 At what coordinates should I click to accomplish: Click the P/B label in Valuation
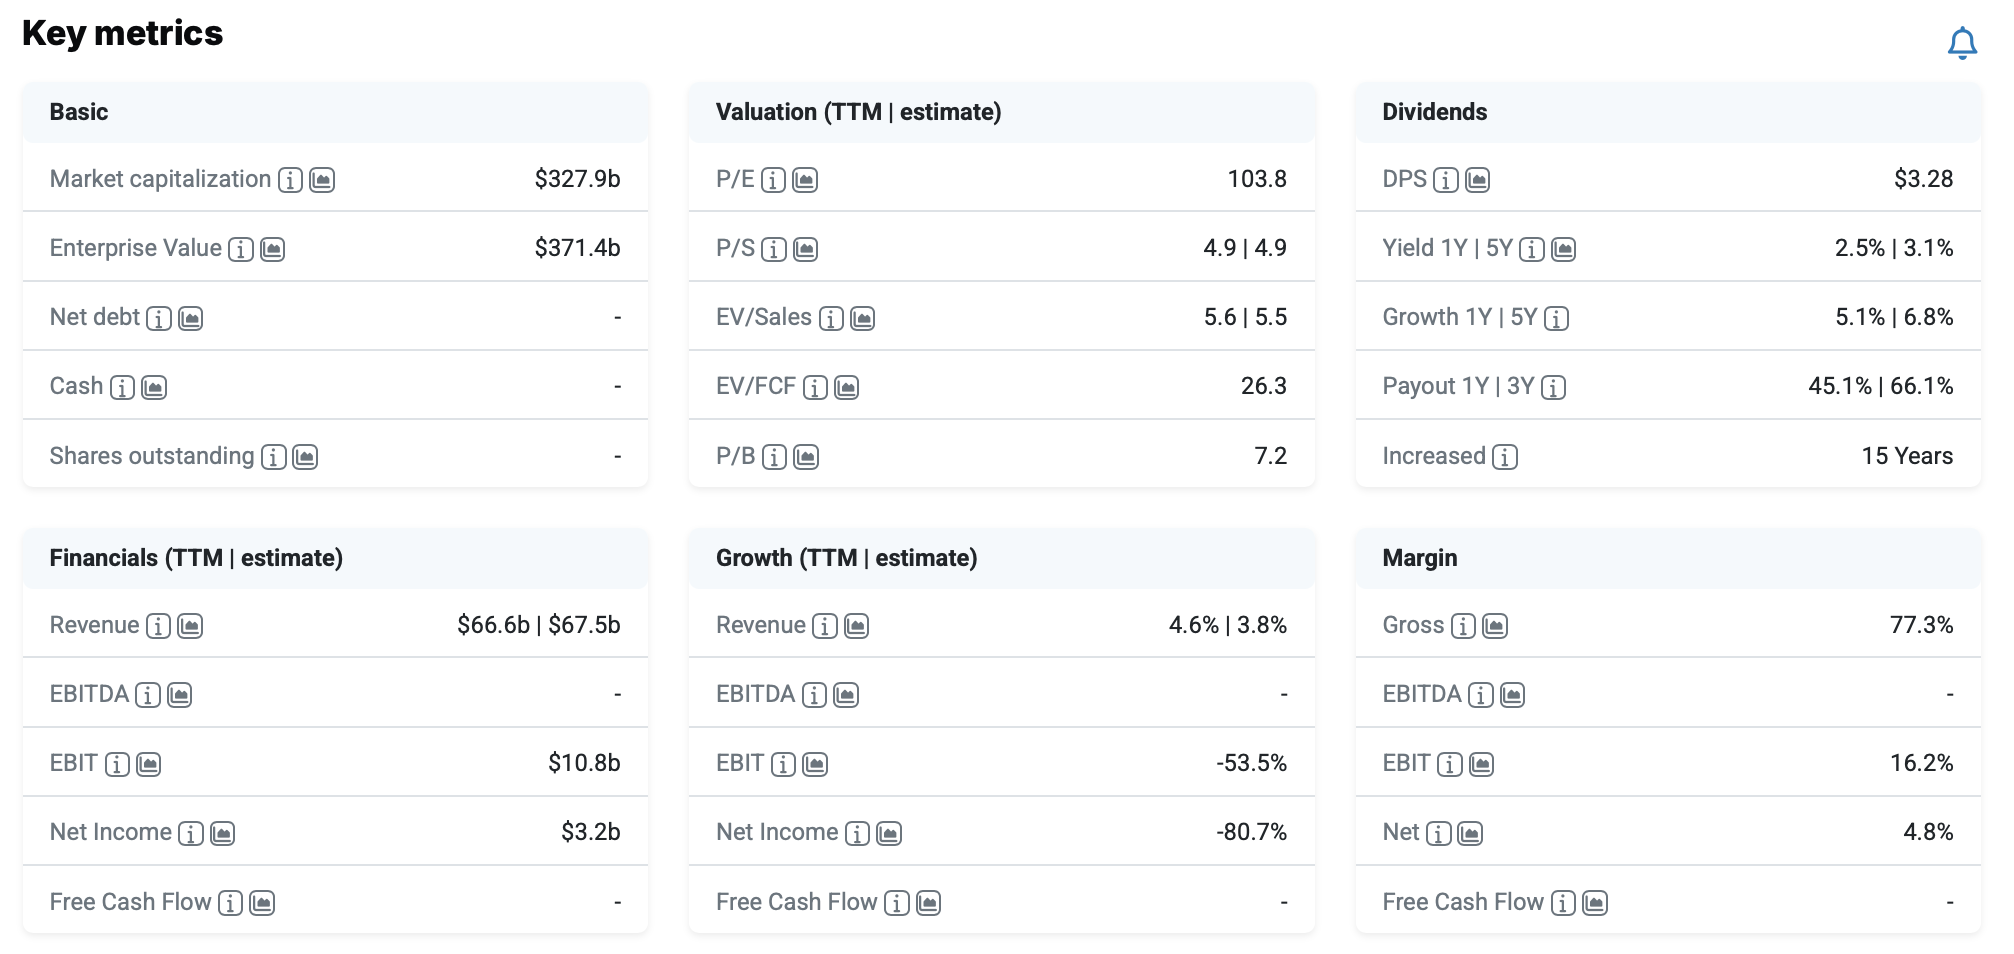tap(735, 456)
